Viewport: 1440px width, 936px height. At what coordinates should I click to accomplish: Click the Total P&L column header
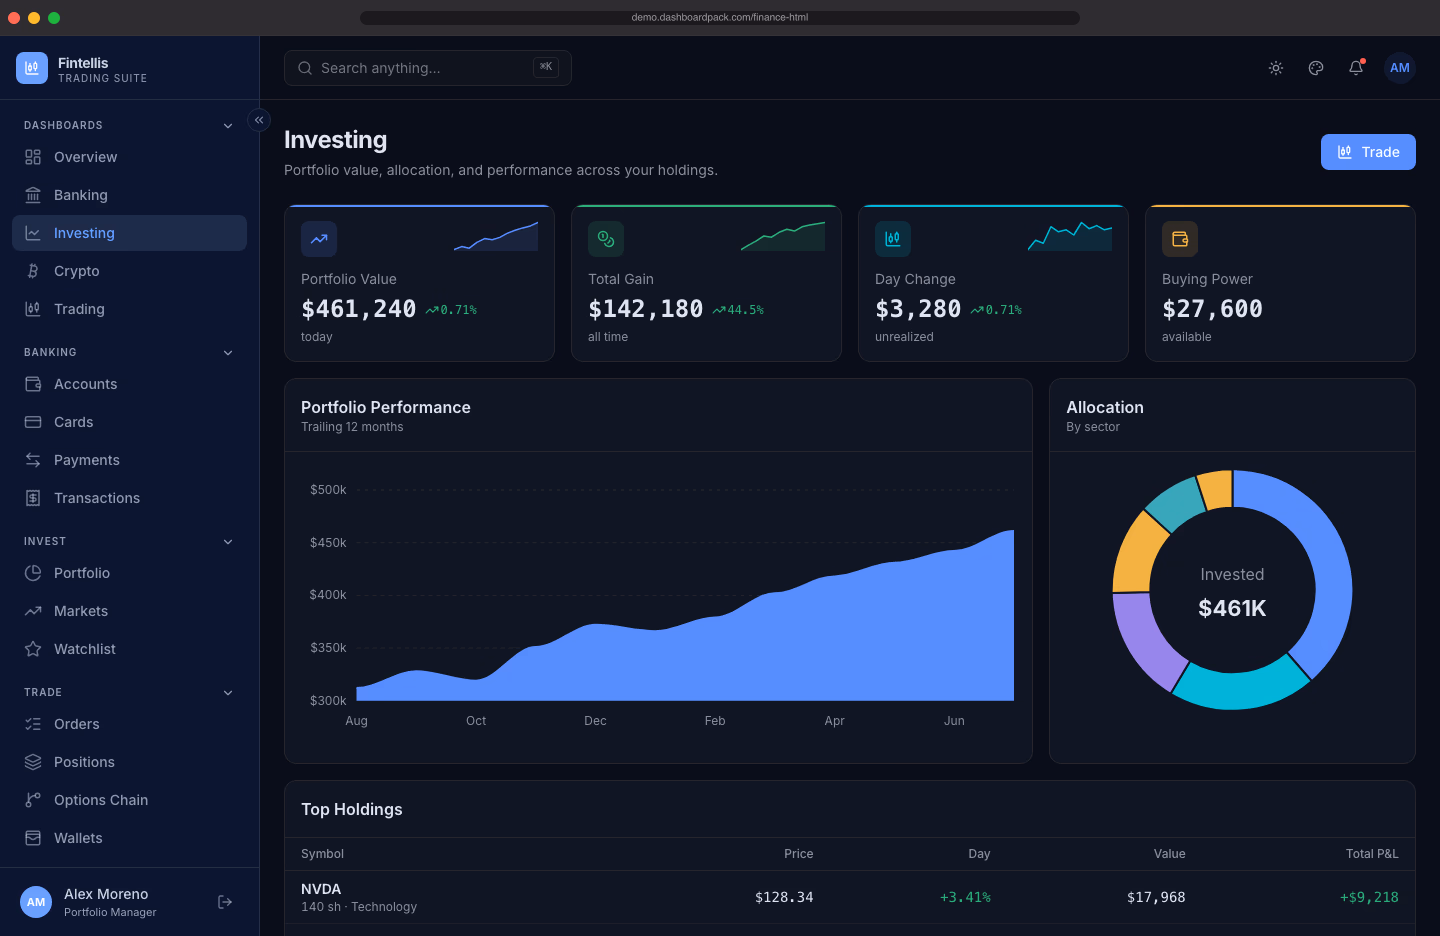tap(1372, 854)
